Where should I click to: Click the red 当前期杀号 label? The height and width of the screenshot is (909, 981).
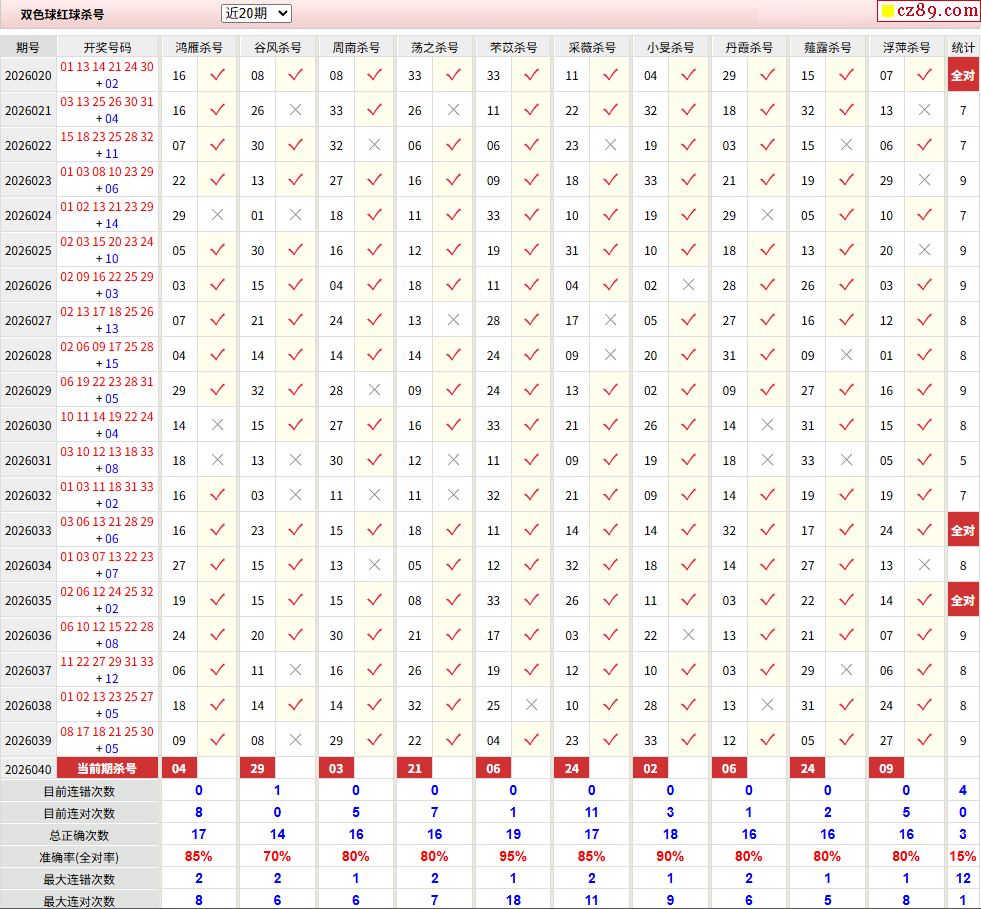tap(109, 768)
